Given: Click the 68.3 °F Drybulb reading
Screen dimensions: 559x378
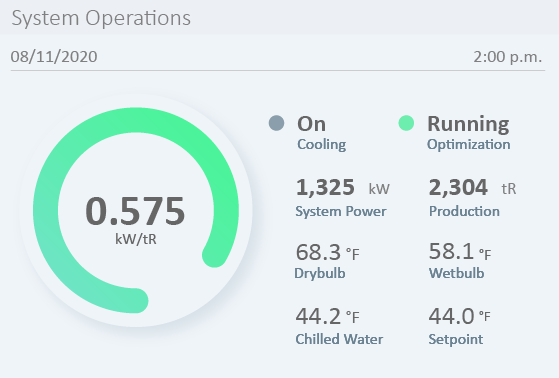Looking at the screenshot, I should (x=327, y=252).
